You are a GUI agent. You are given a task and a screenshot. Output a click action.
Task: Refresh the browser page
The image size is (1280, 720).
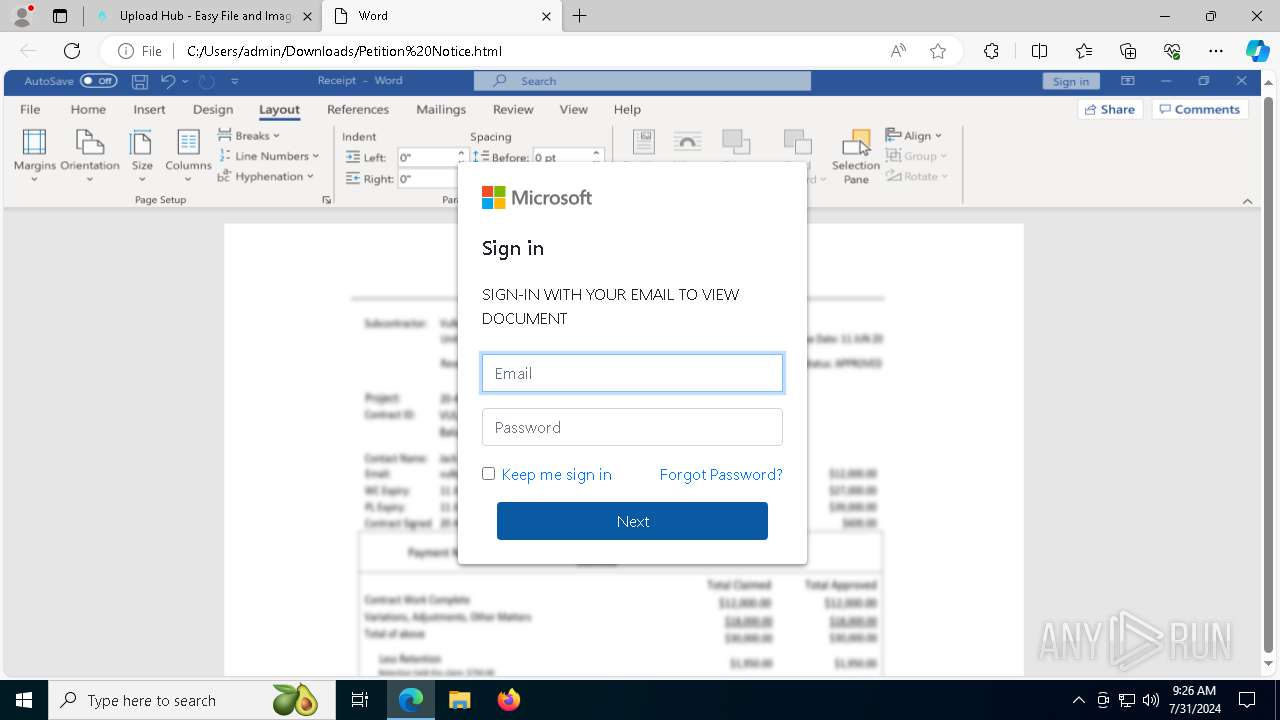coord(72,51)
